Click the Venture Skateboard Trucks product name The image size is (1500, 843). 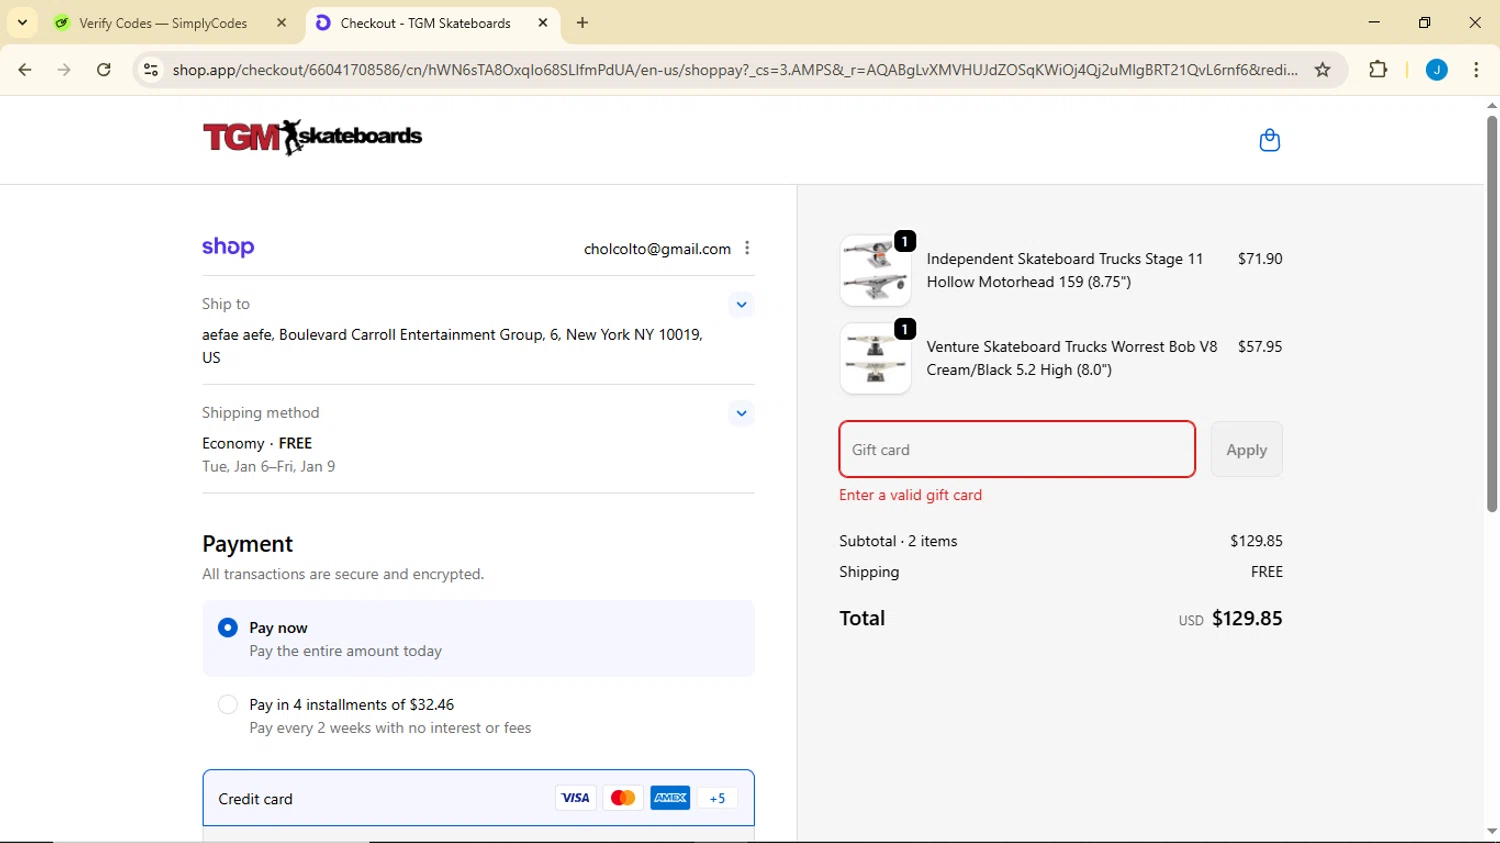click(1072, 358)
